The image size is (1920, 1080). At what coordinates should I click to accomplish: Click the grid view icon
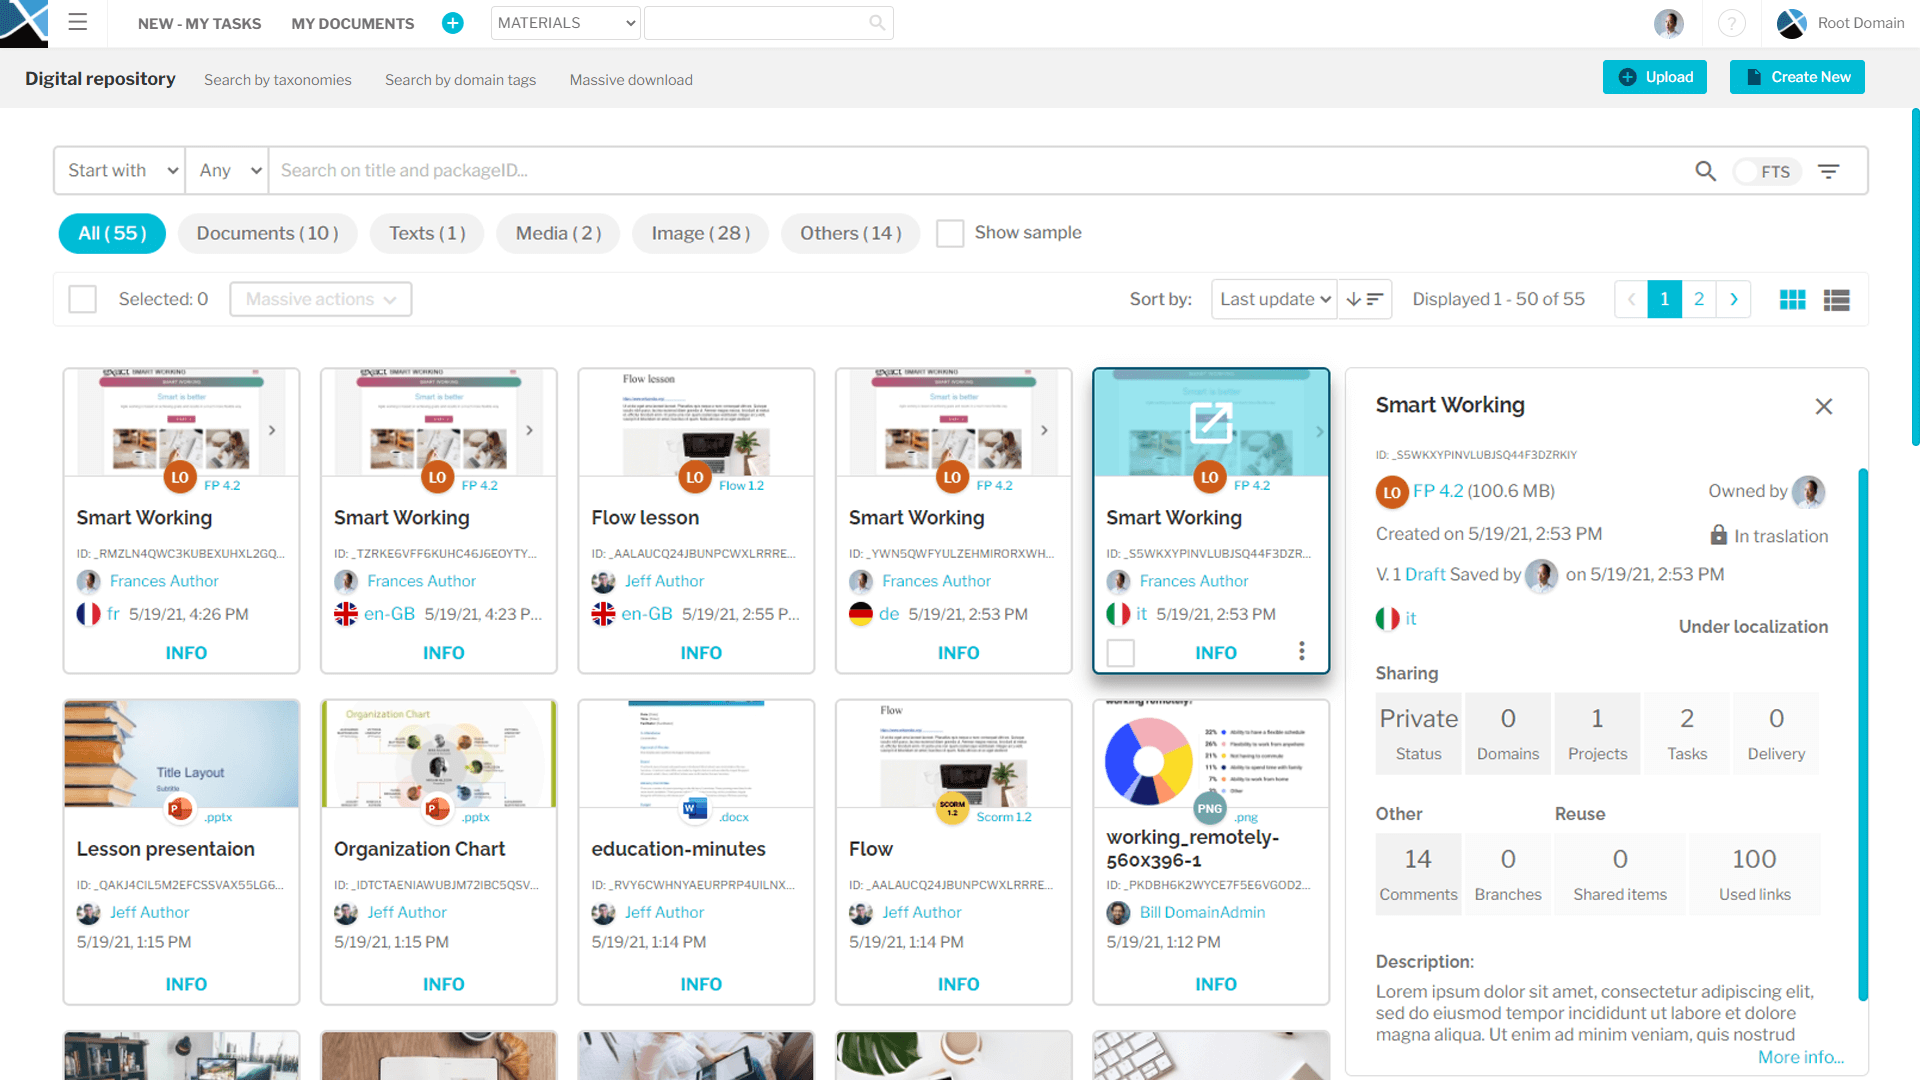coord(1792,299)
